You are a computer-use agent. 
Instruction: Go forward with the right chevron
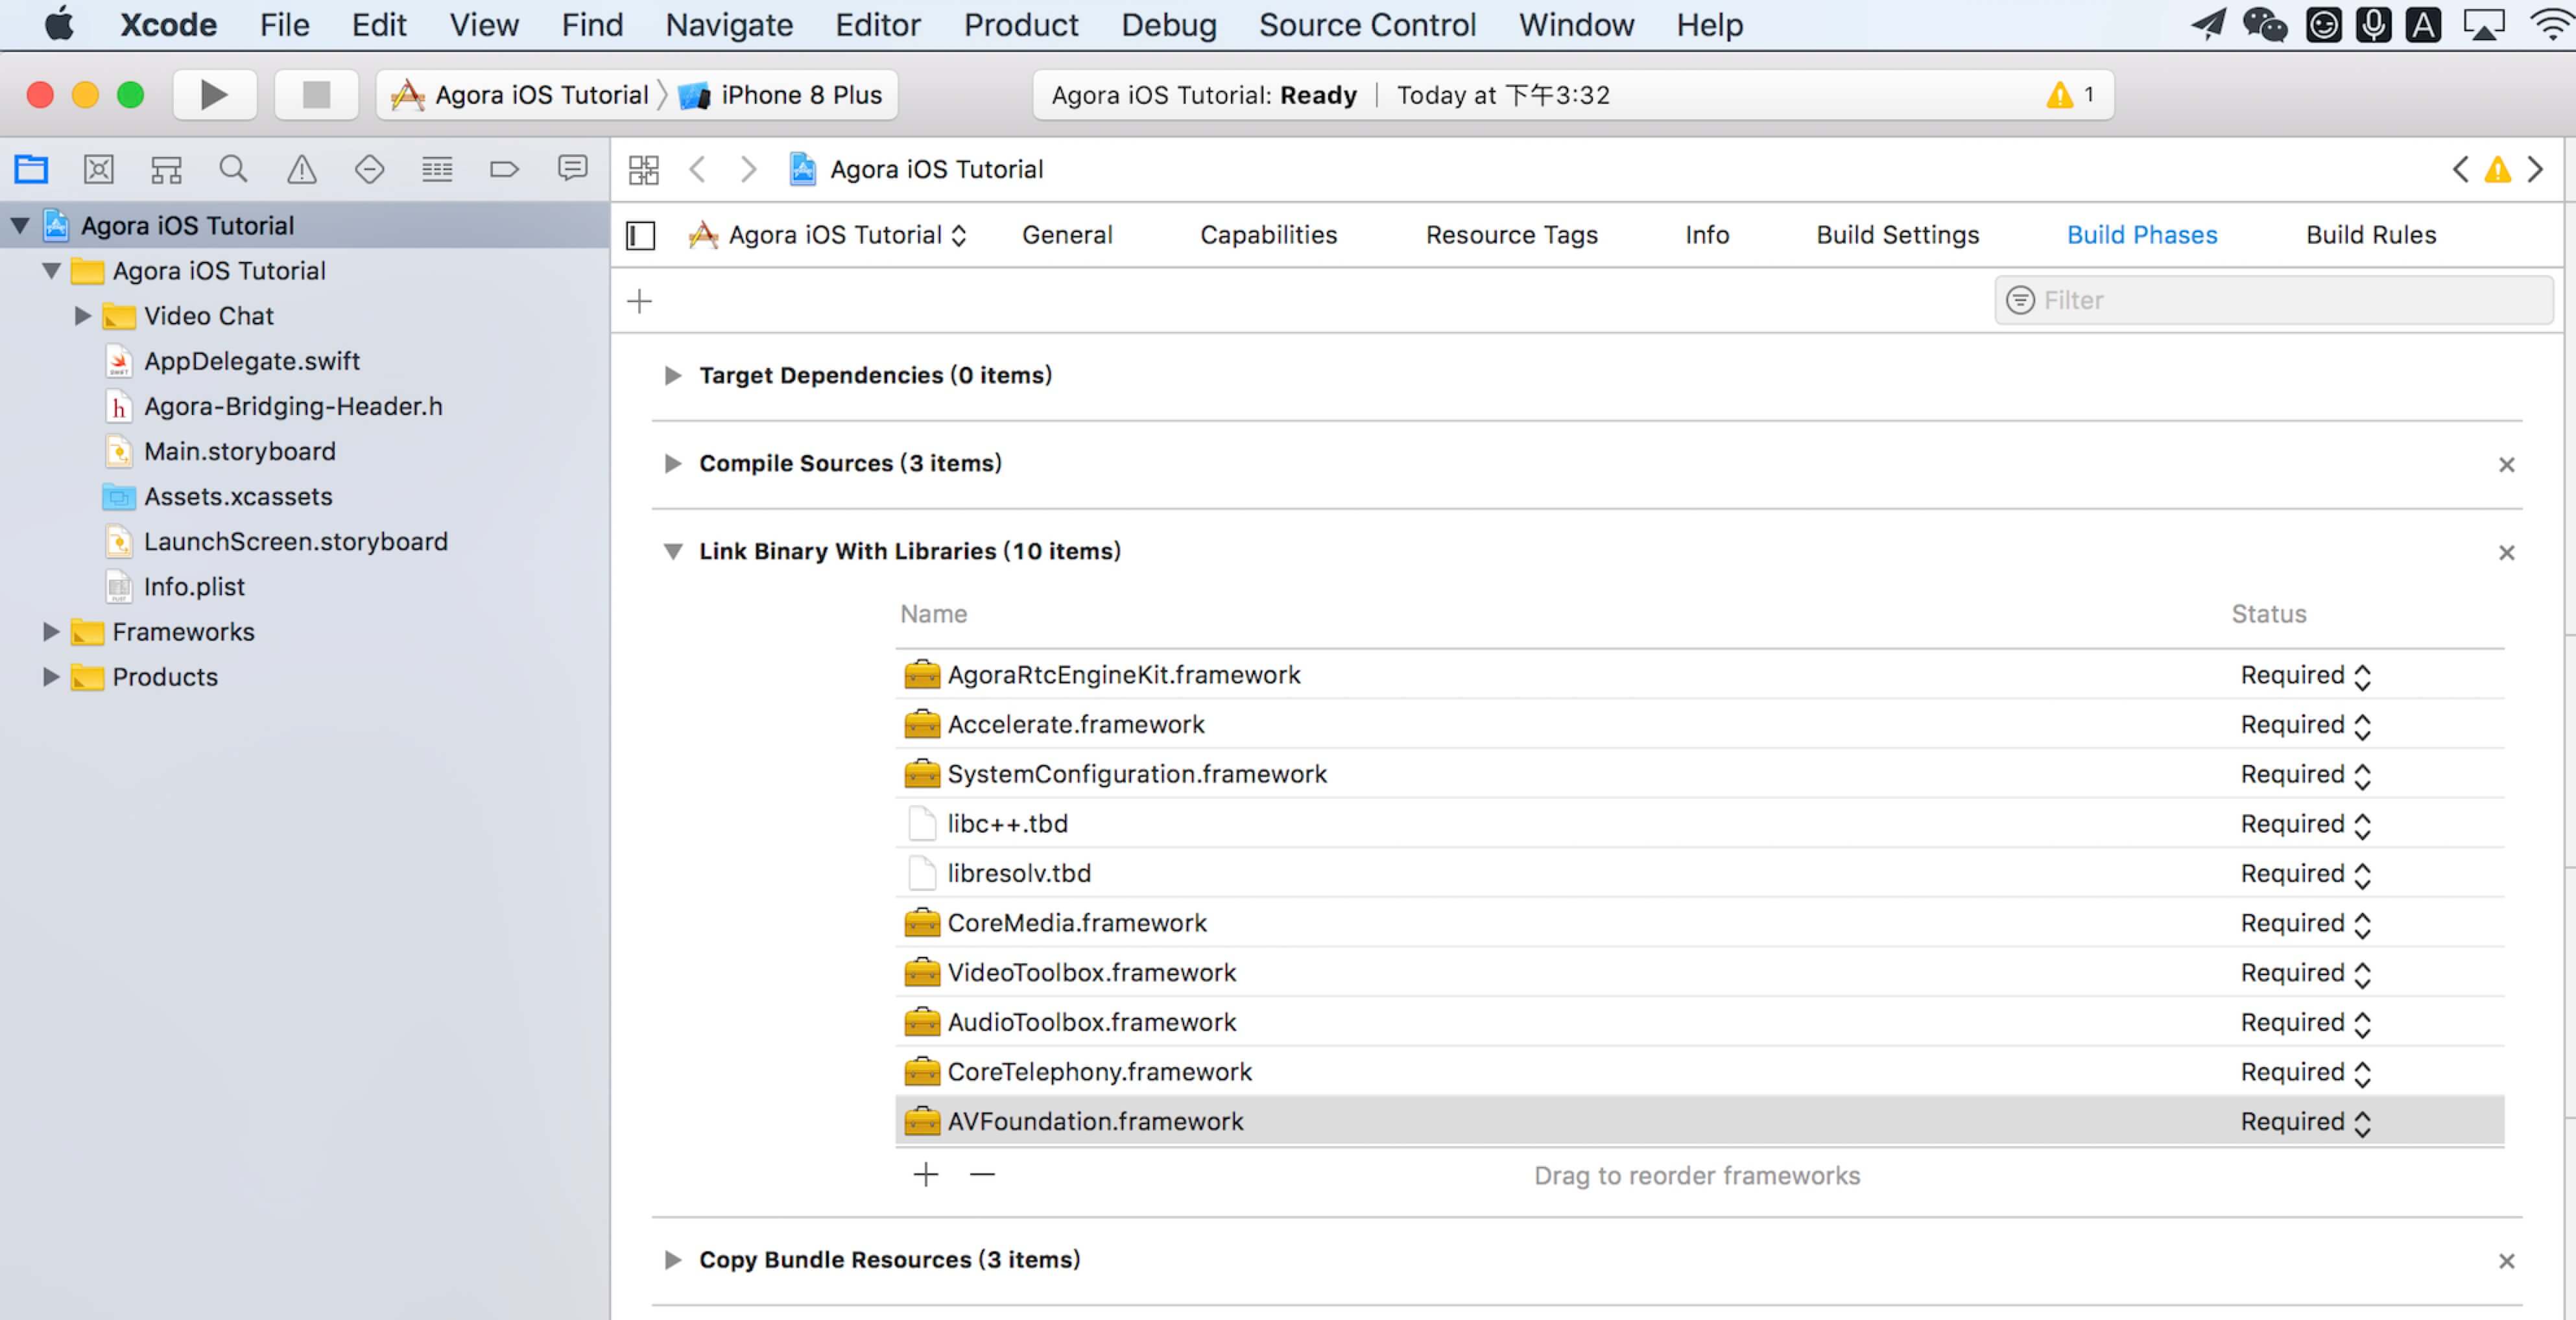747,169
